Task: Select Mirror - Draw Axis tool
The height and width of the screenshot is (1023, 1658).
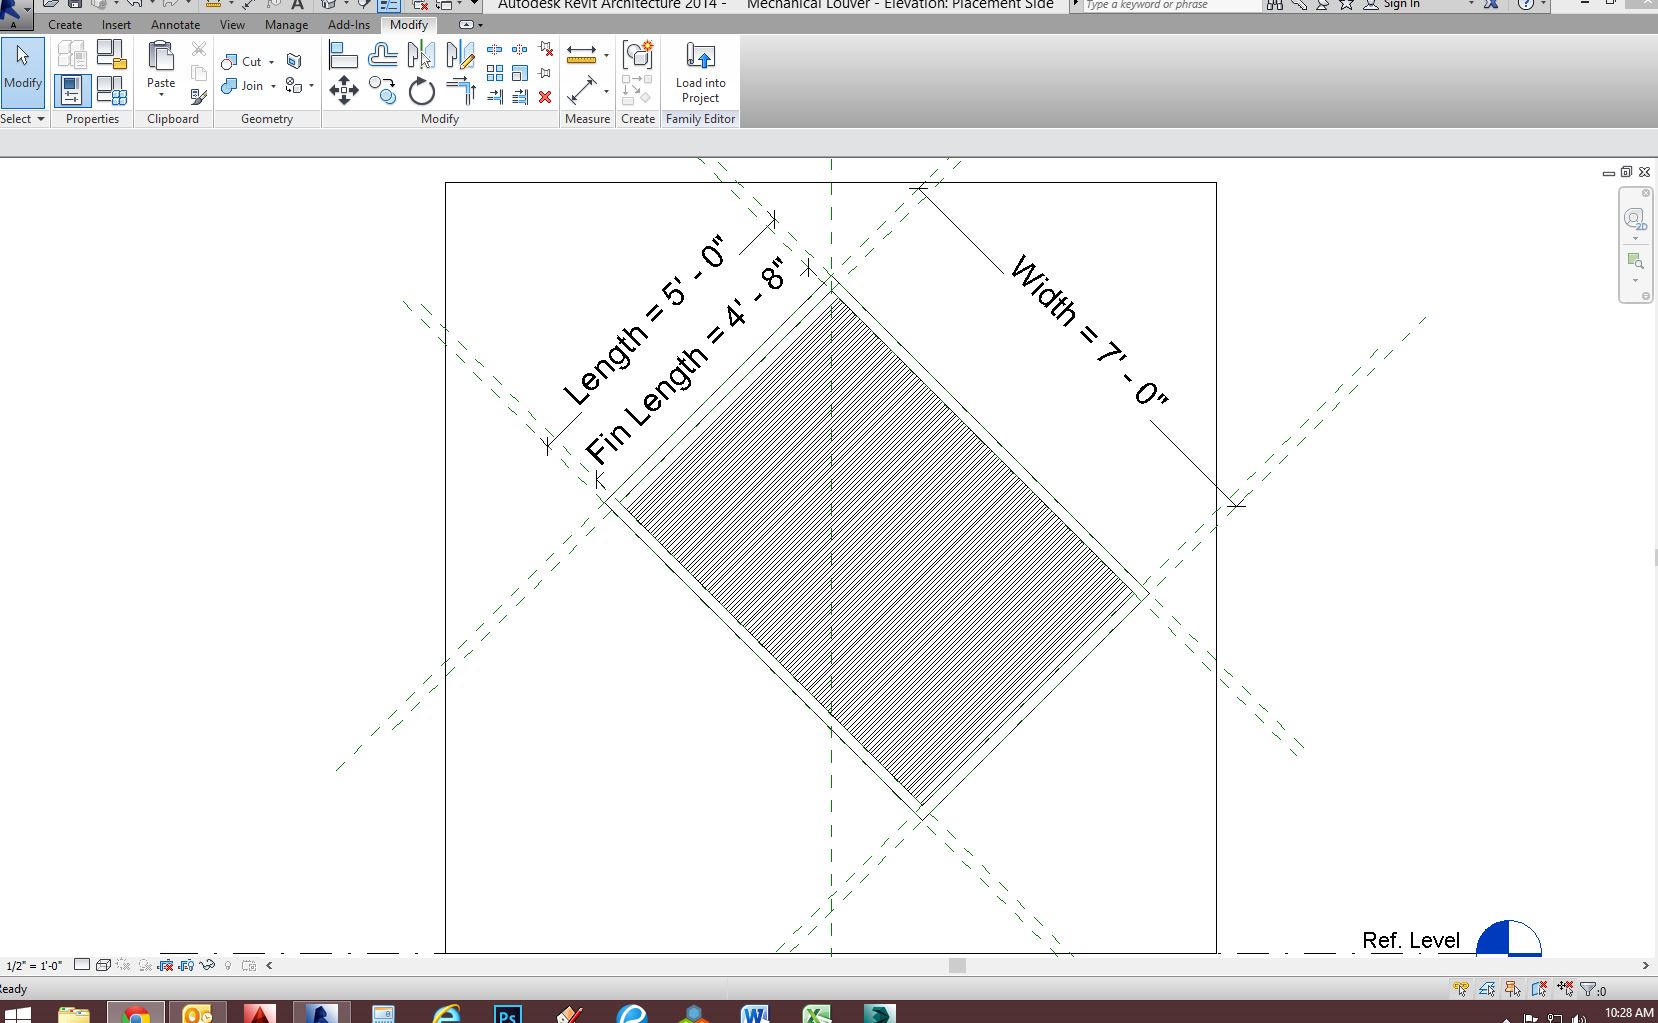Action: (460, 55)
